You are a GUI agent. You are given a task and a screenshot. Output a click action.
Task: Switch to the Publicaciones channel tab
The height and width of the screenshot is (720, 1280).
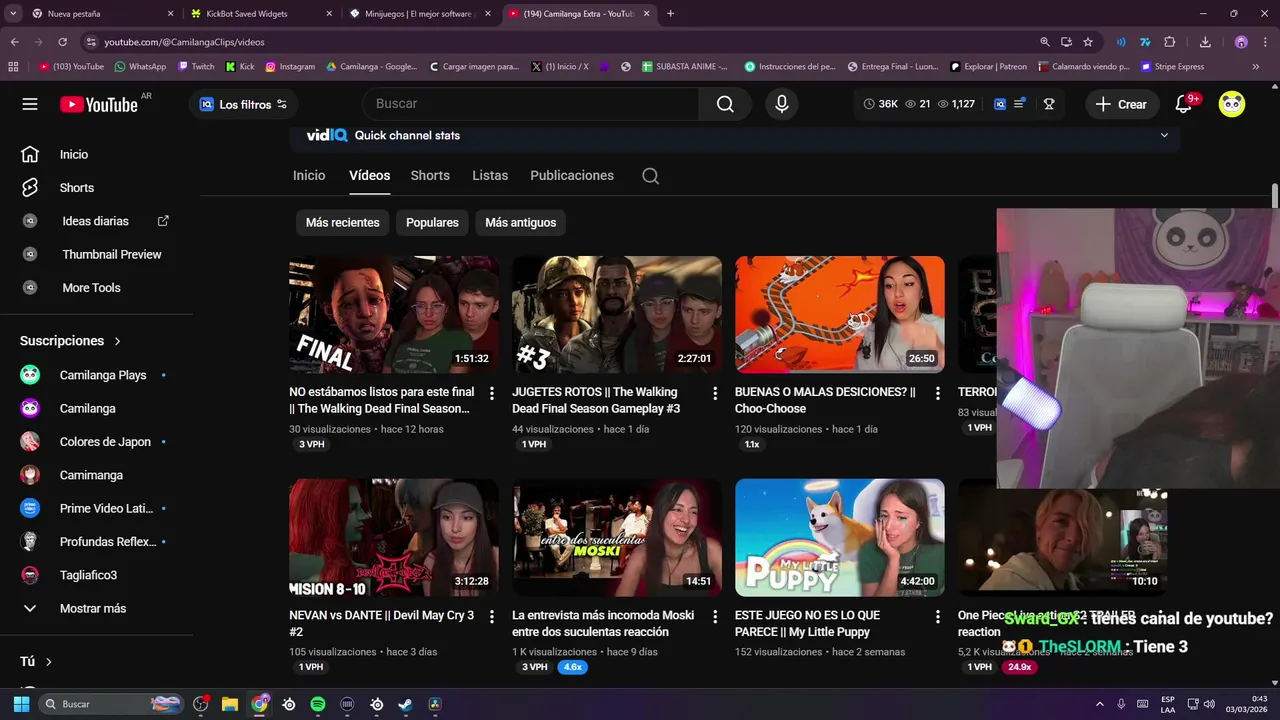tap(572, 176)
